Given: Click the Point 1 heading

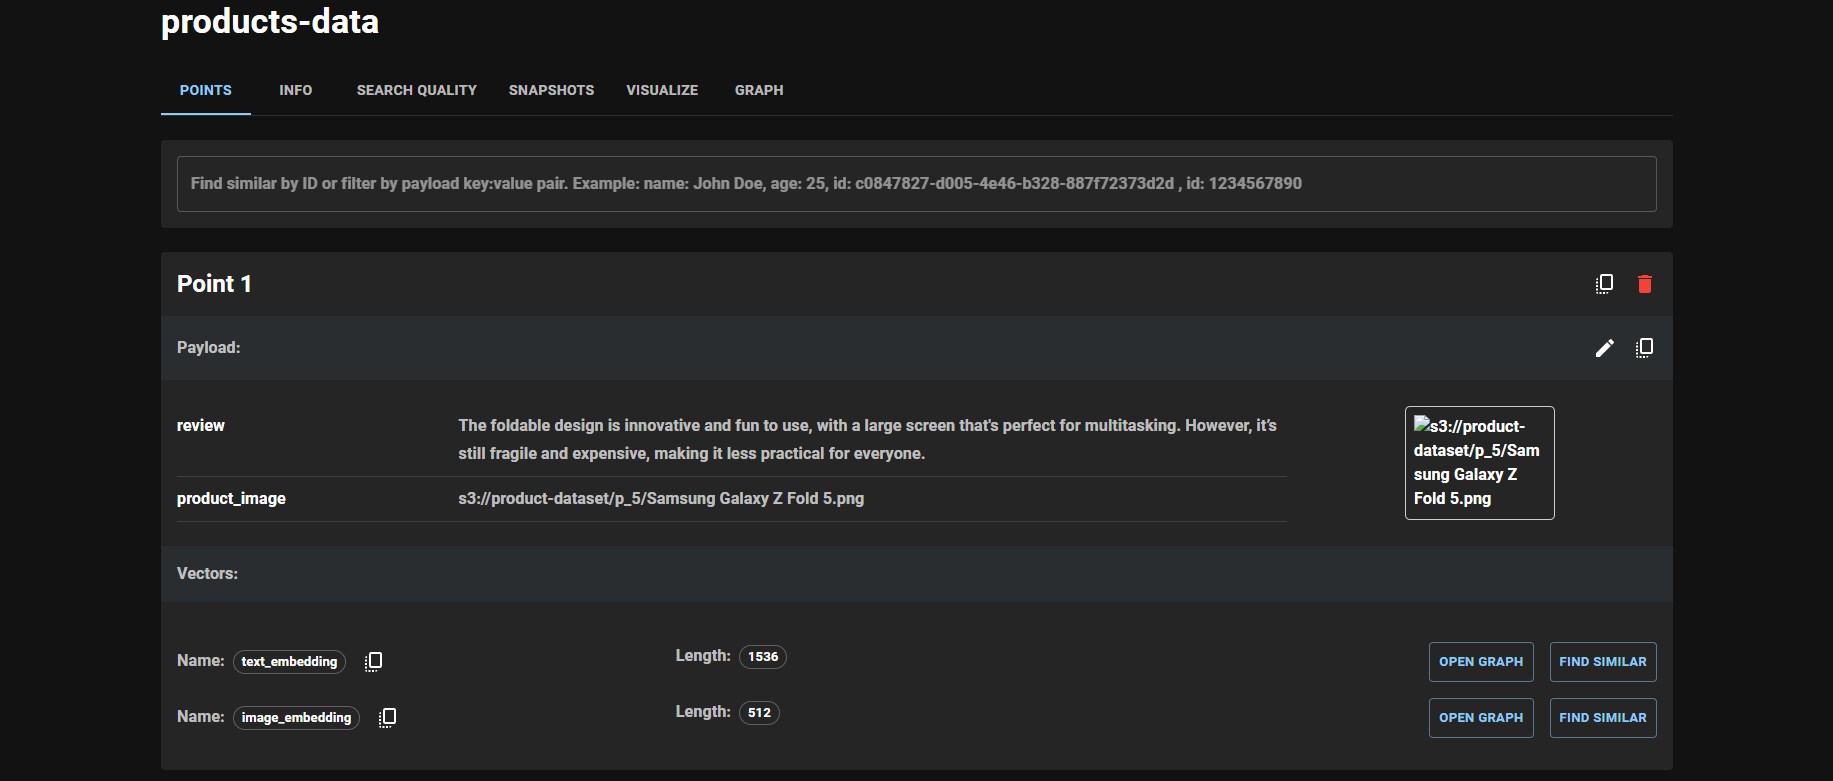Looking at the screenshot, I should (214, 284).
